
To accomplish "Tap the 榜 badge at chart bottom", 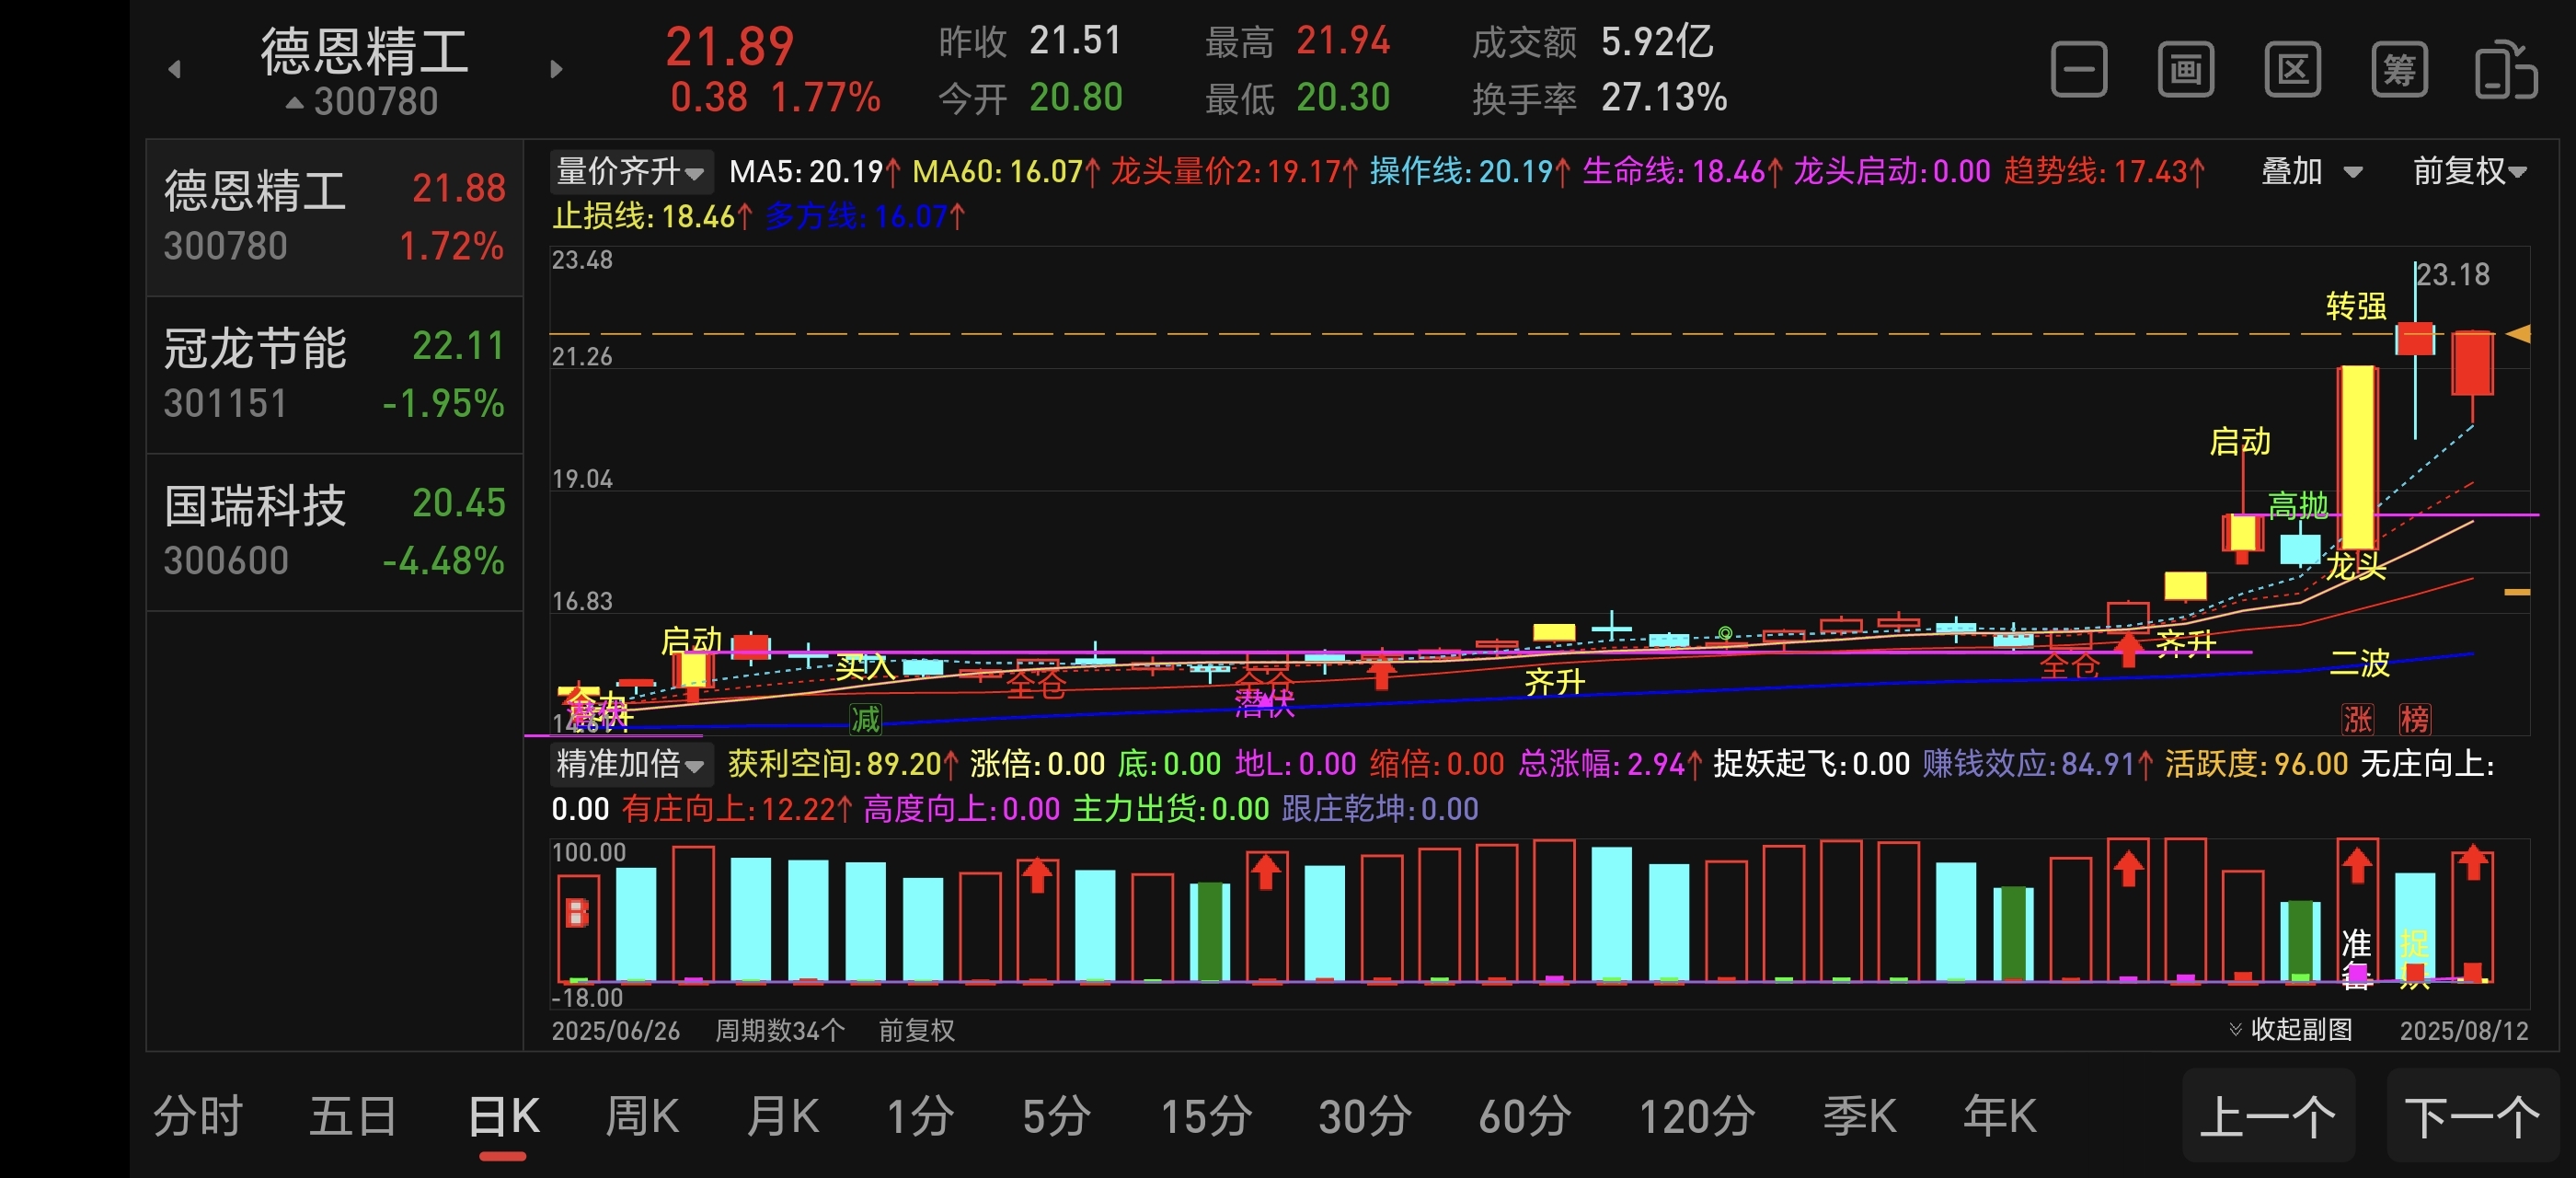I will coord(2415,718).
